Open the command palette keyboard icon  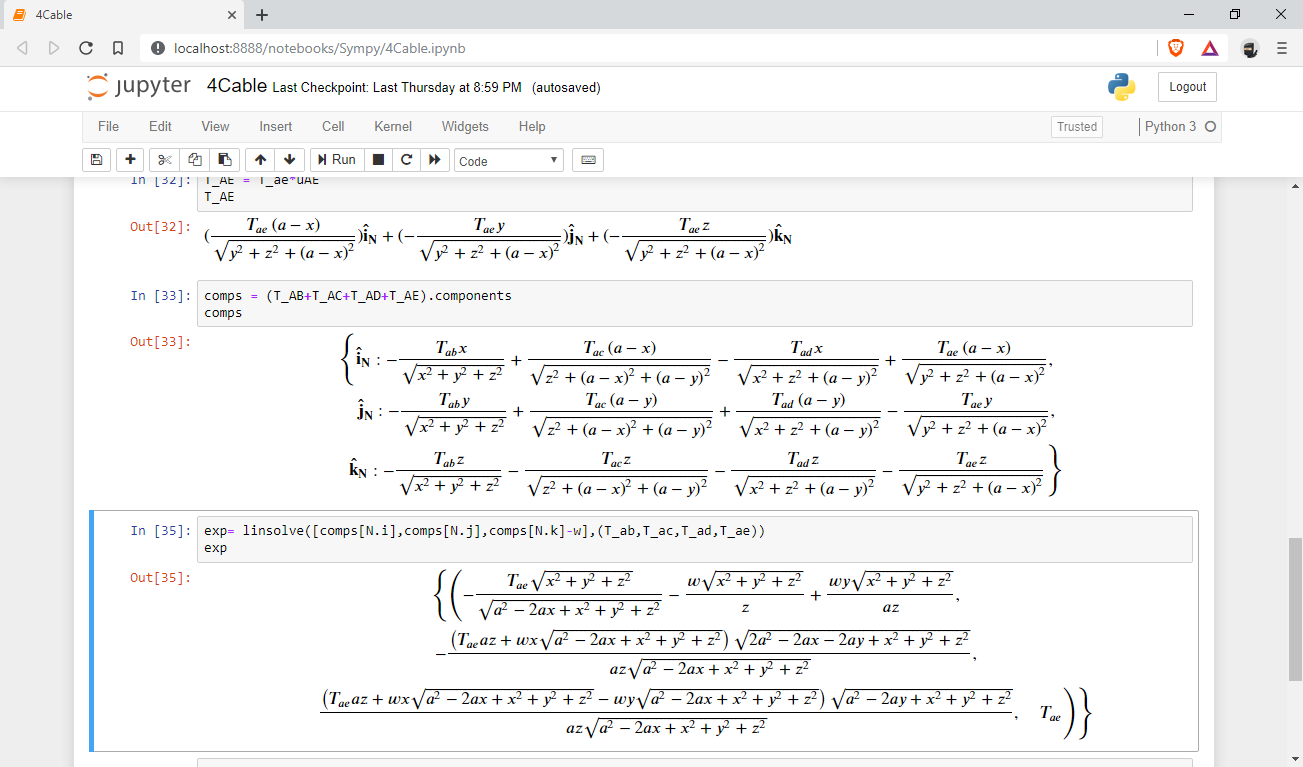point(588,160)
